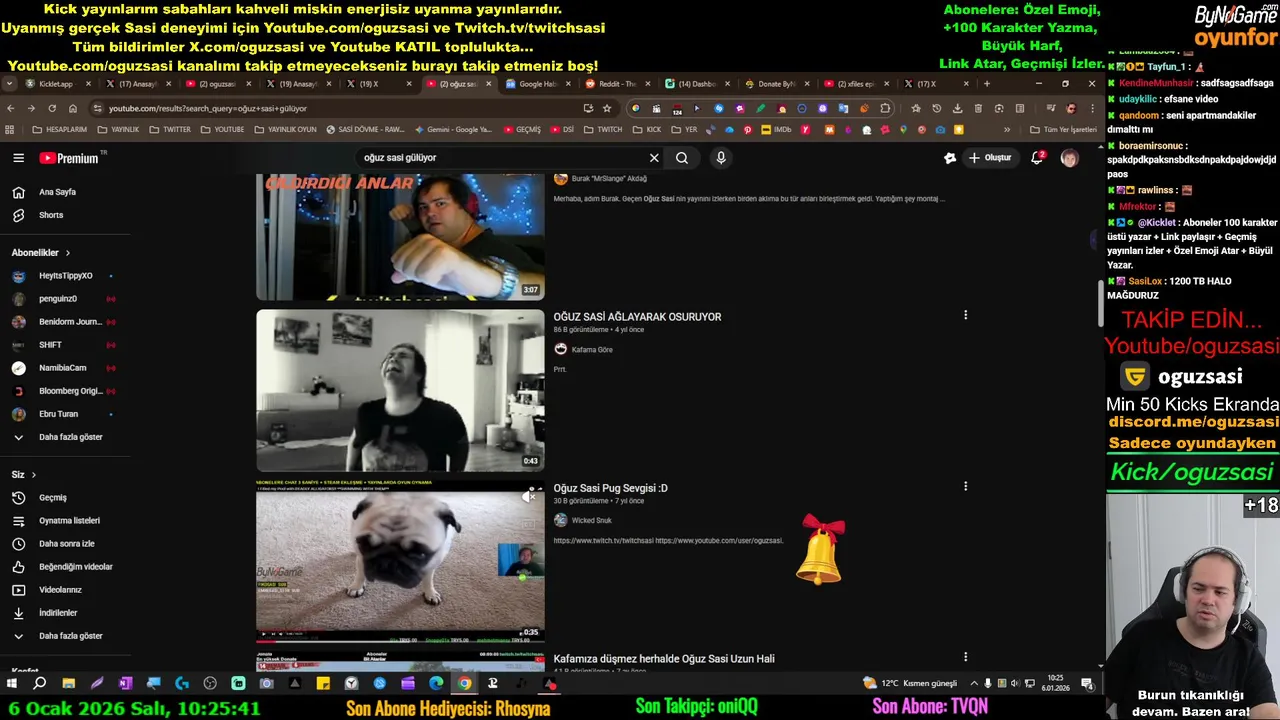Open Tüm Yer İşaretleri folder
Screen dimensions: 1280x720
pyautogui.click(x=1062, y=130)
